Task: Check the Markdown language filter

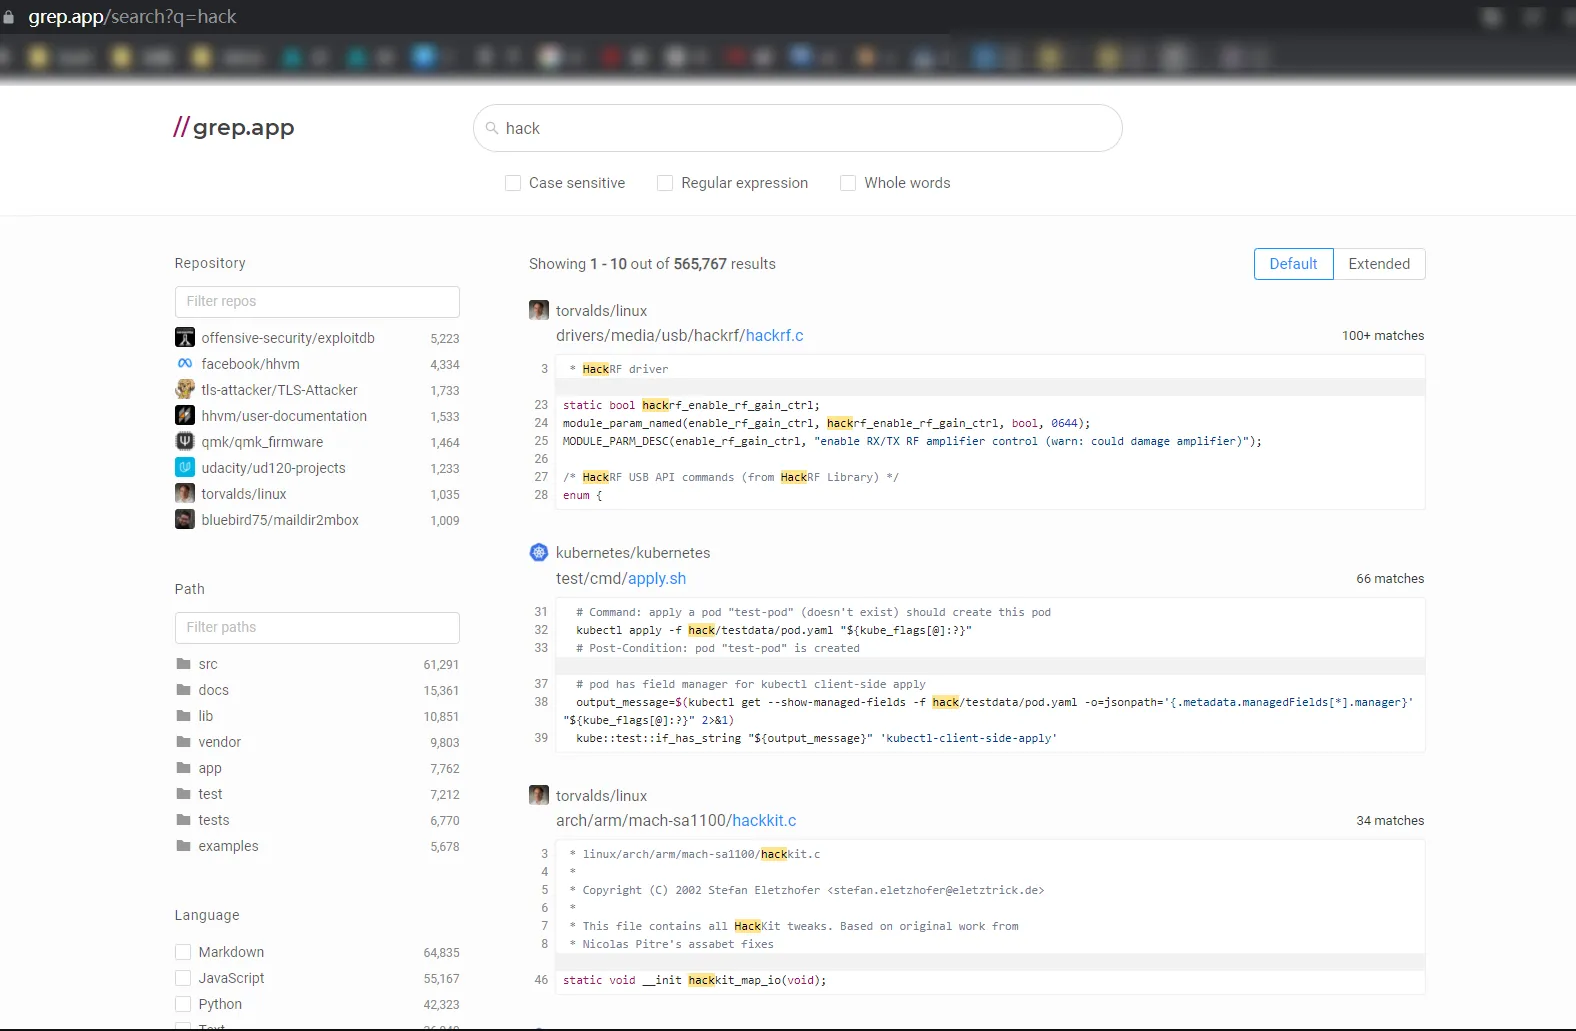Action: 183,952
